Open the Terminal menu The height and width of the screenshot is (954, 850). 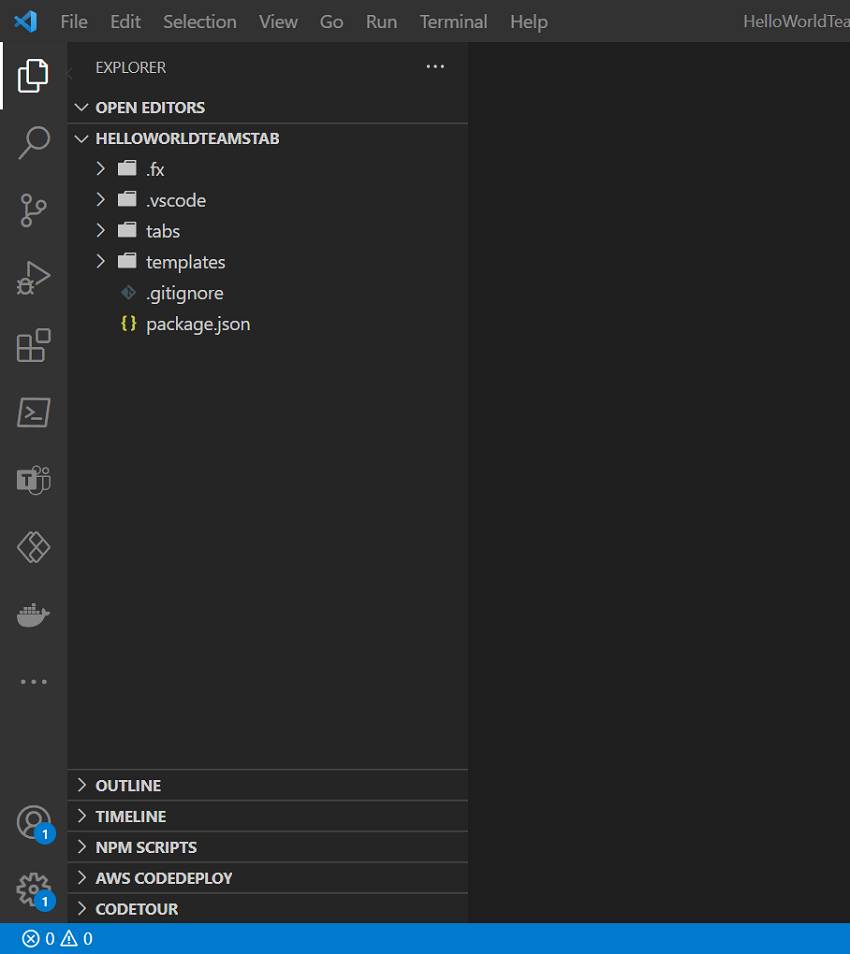click(x=453, y=21)
